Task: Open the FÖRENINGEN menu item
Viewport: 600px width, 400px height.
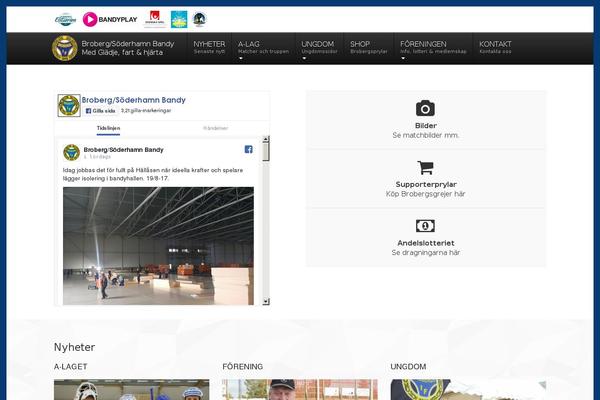Action: pyautogui.click(x=433, y=47)
